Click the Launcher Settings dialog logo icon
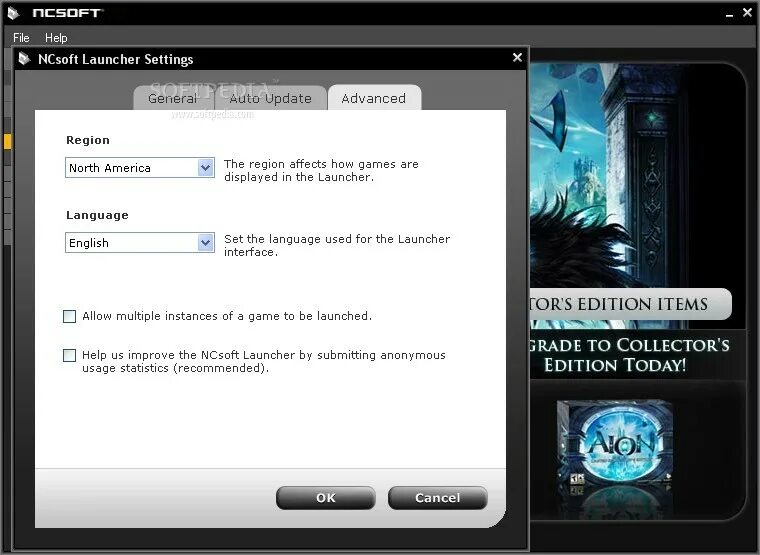Screen dimensions: 760x555 tap(24, 59)
